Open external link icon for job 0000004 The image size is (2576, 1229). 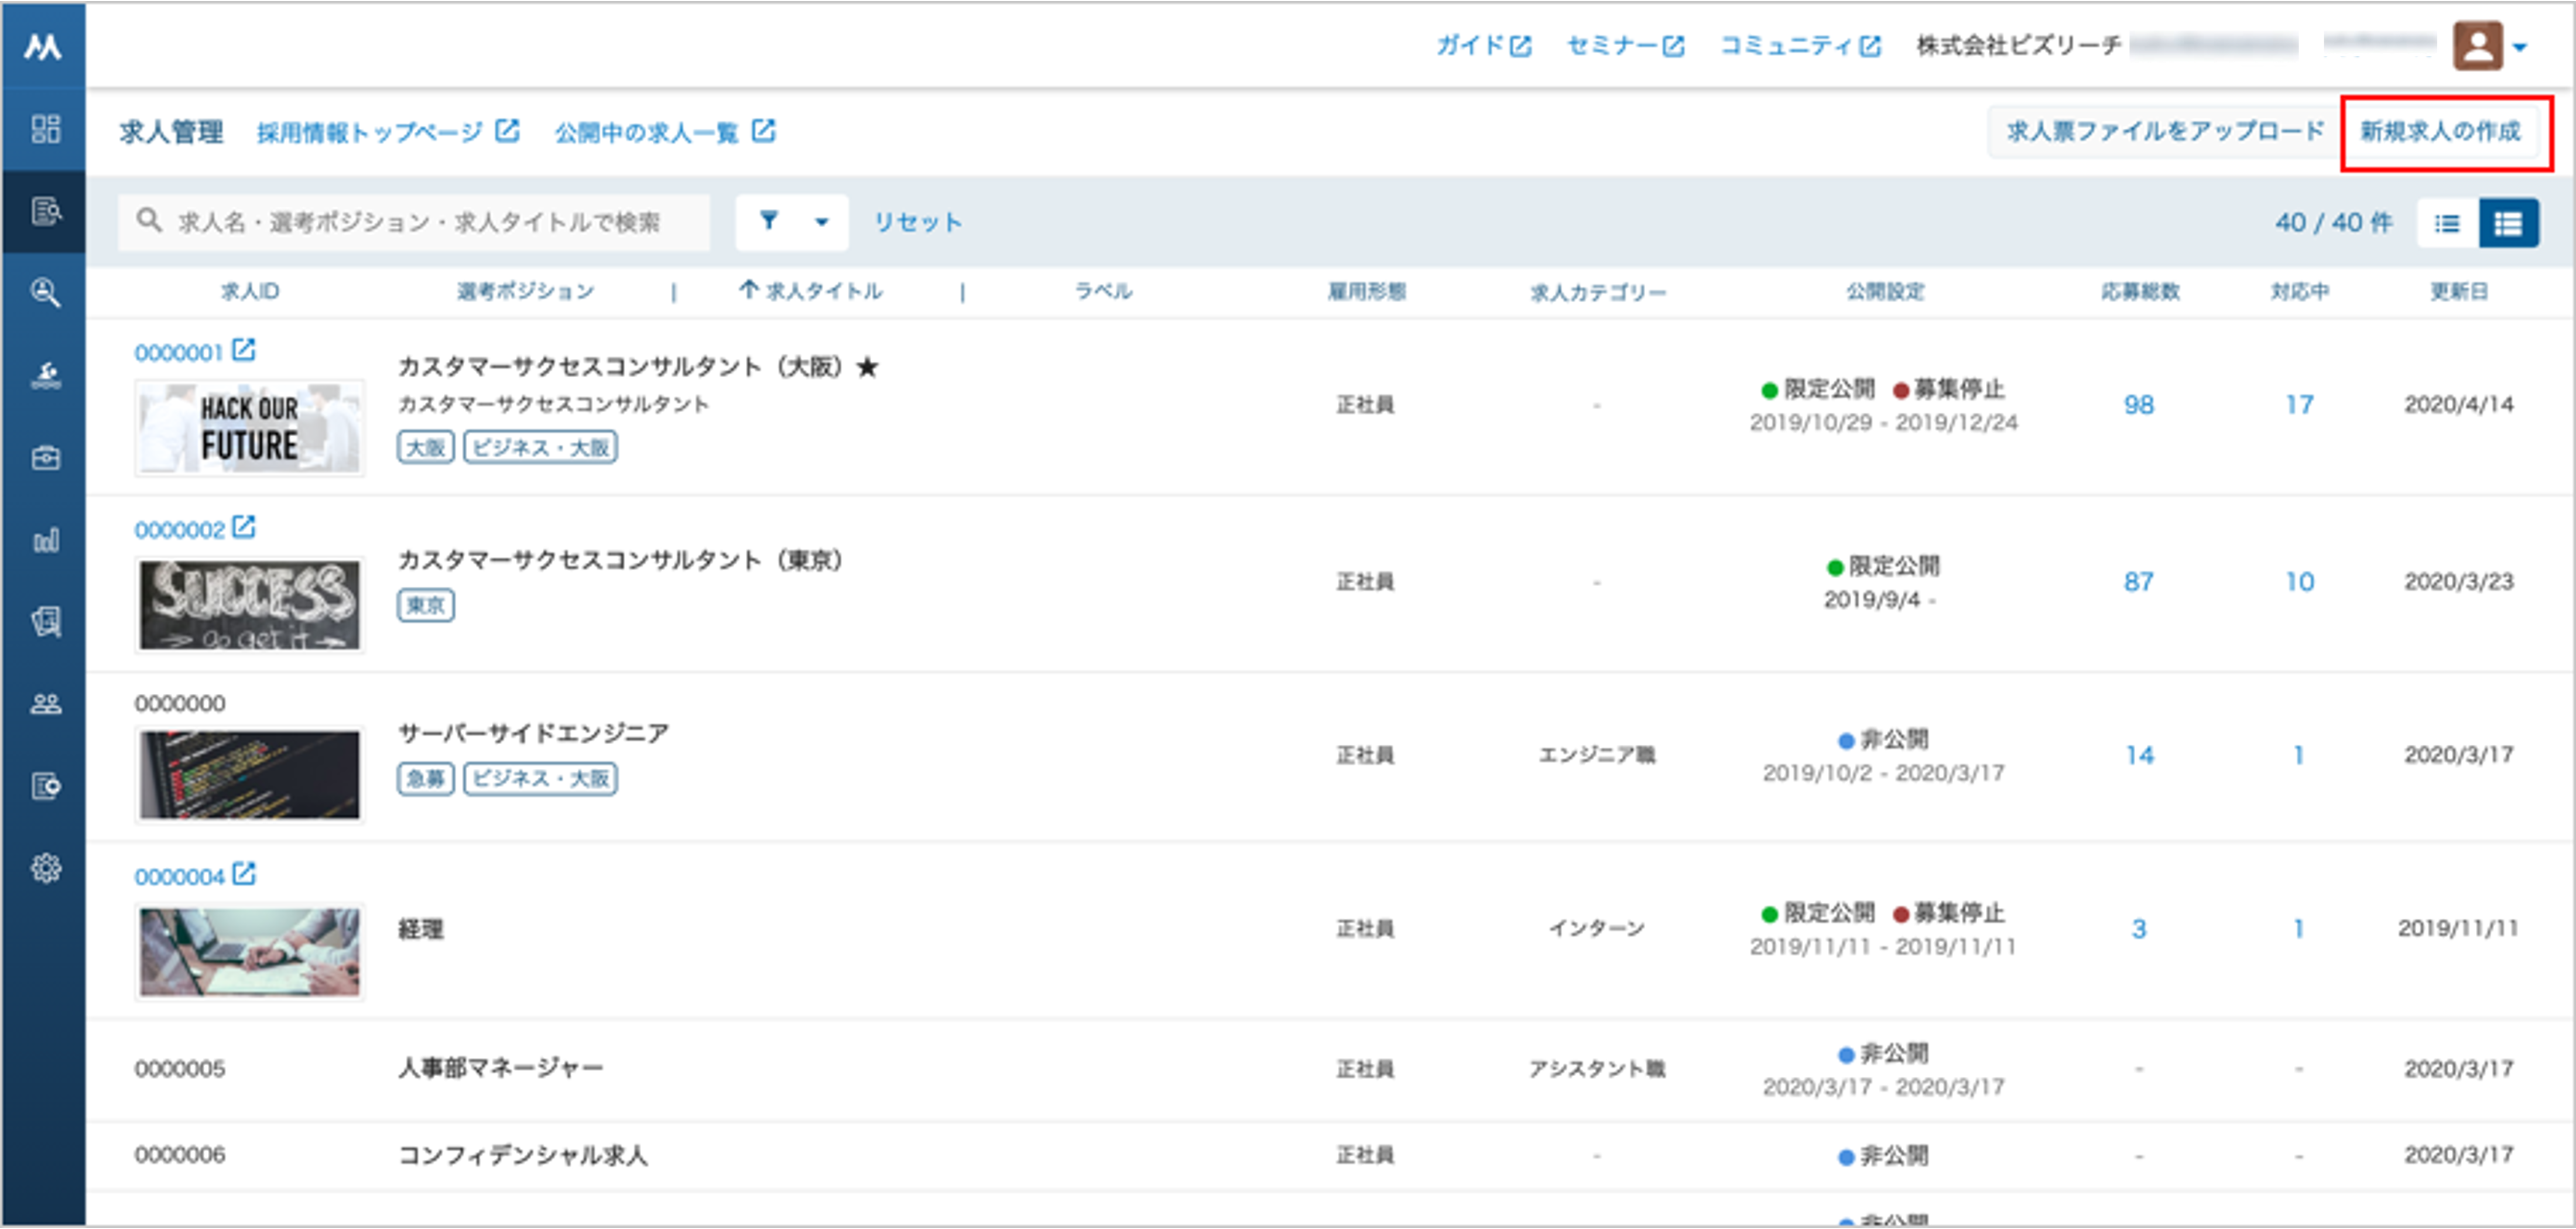tap(244, 874)
